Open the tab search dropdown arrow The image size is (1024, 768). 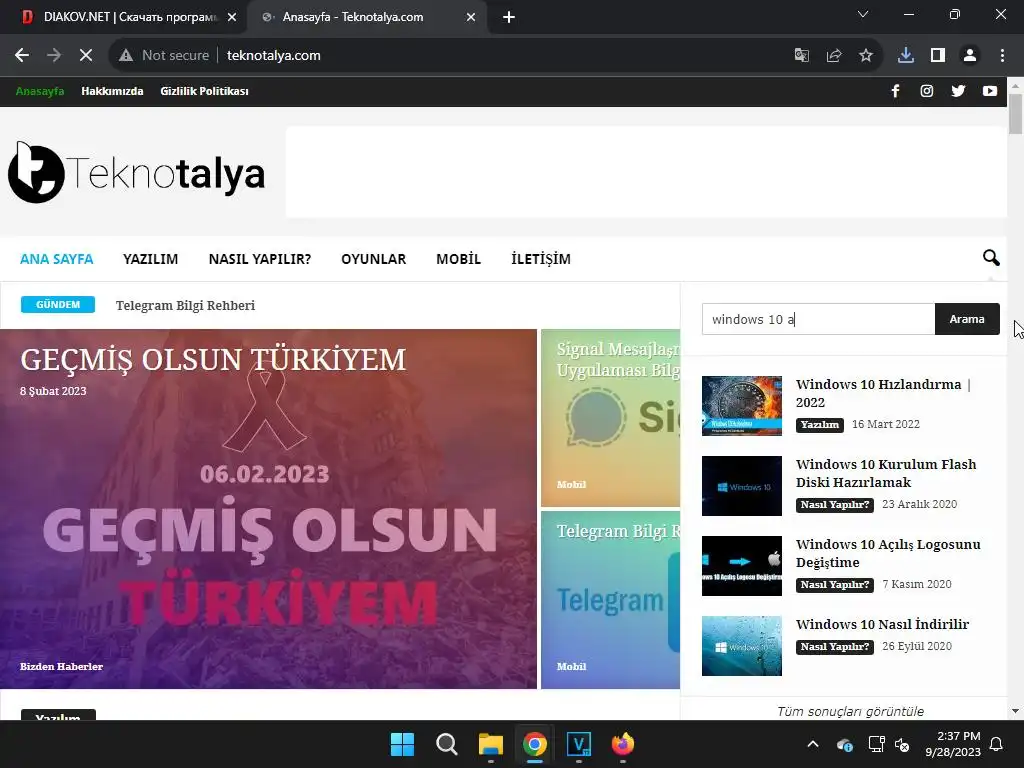tap(863, 14)
